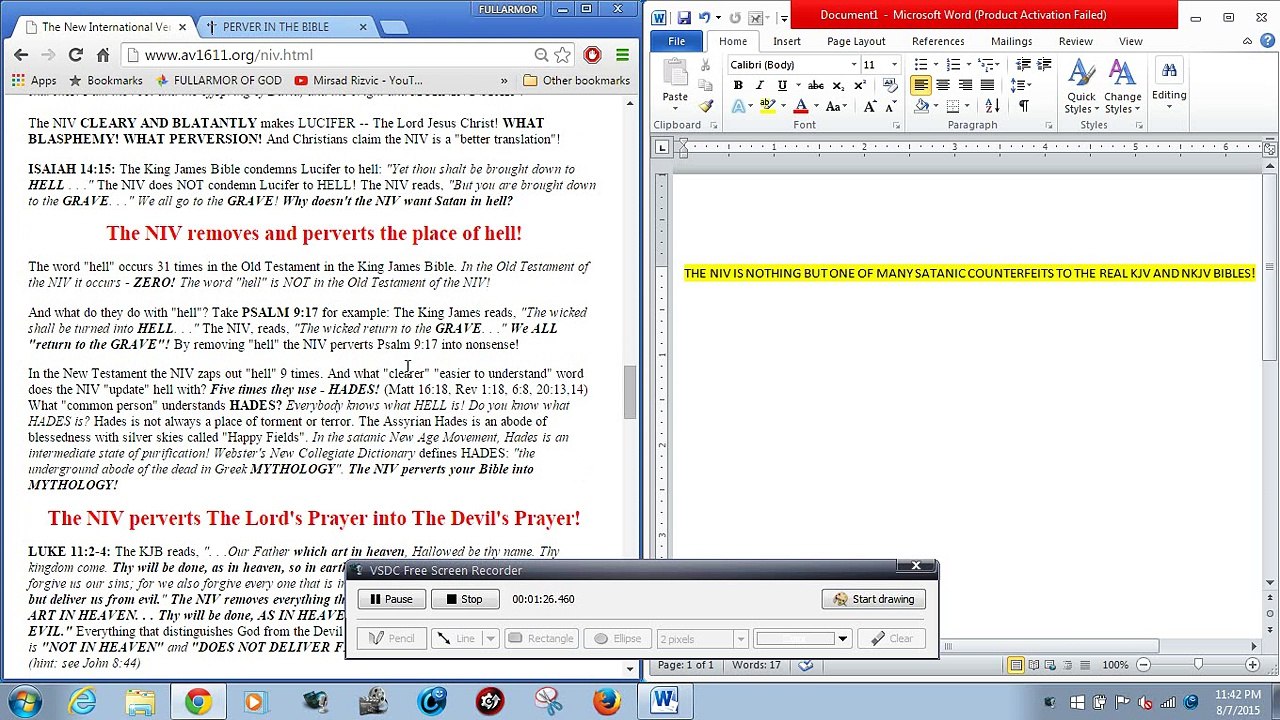Open the File tab in Word
Viewport: 1280px width, 720px height.
click(677, 41)
